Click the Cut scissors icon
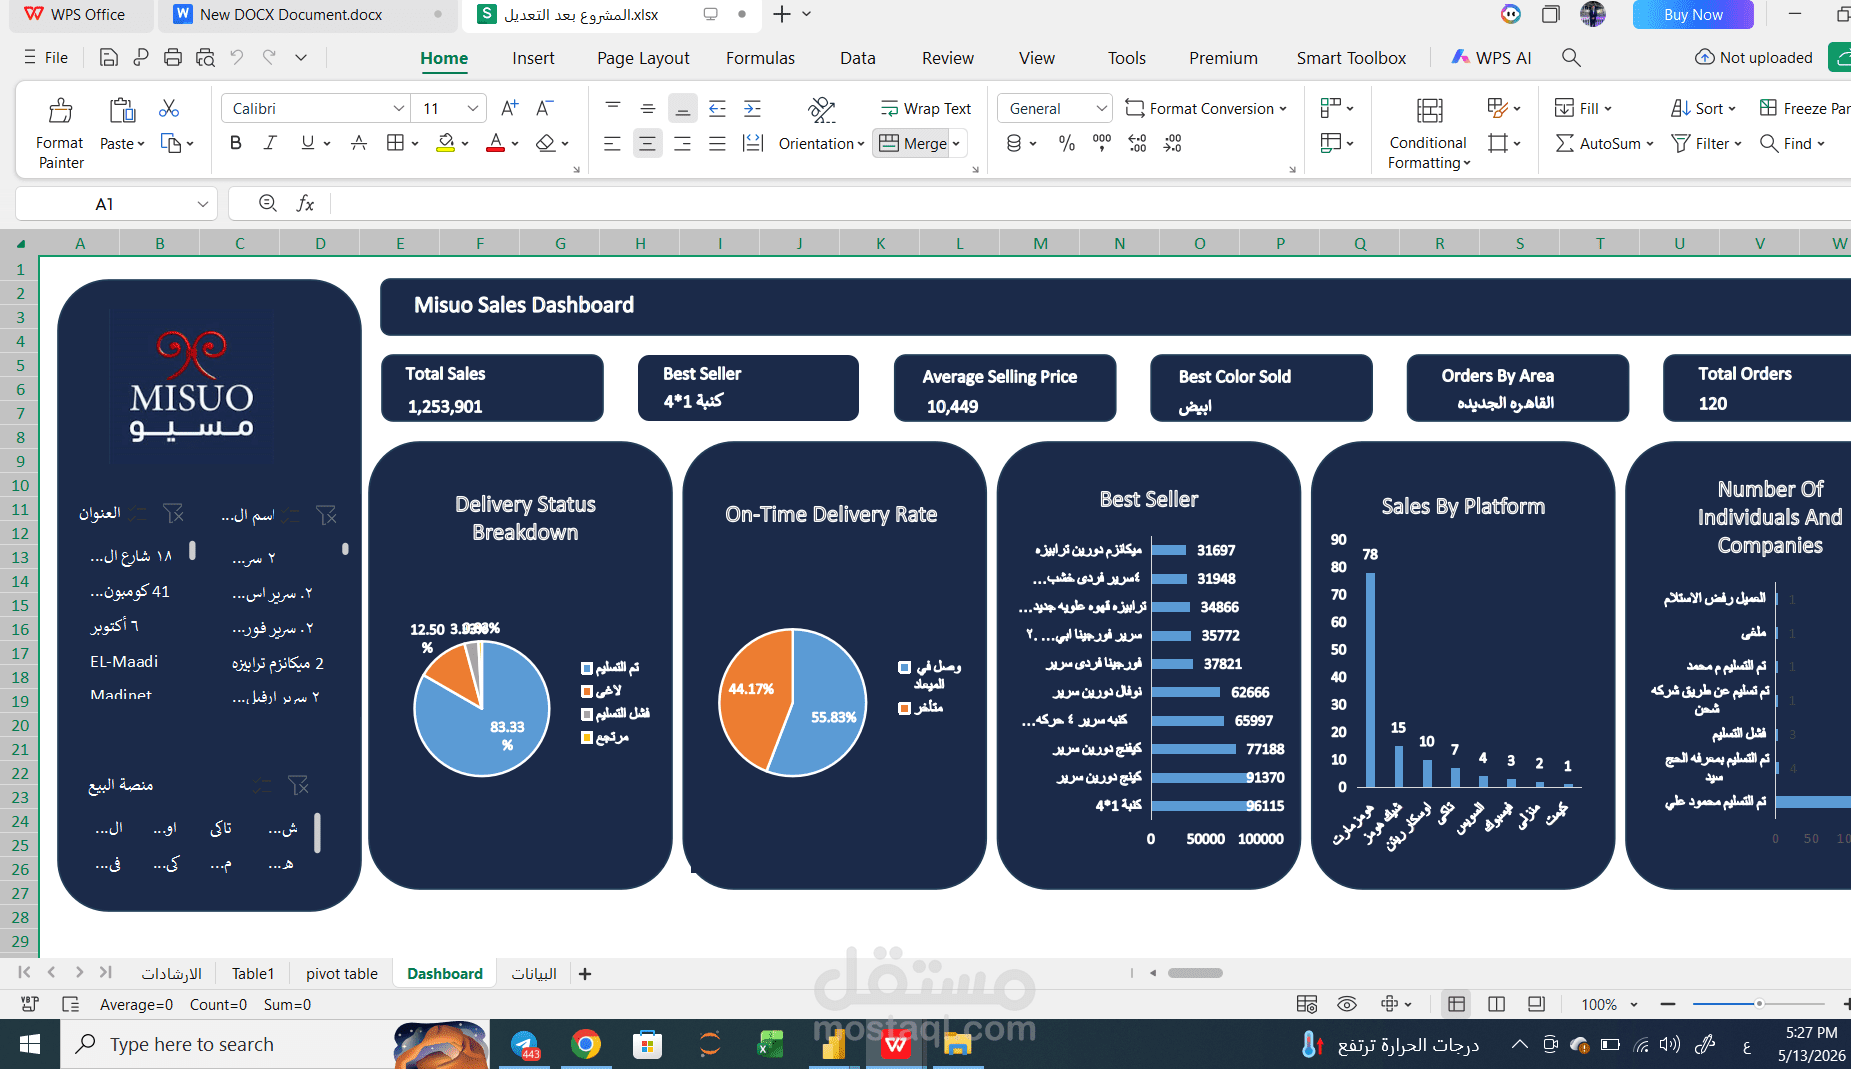This screenshot has width=1851, height=1069. click(x=169, y=108)
